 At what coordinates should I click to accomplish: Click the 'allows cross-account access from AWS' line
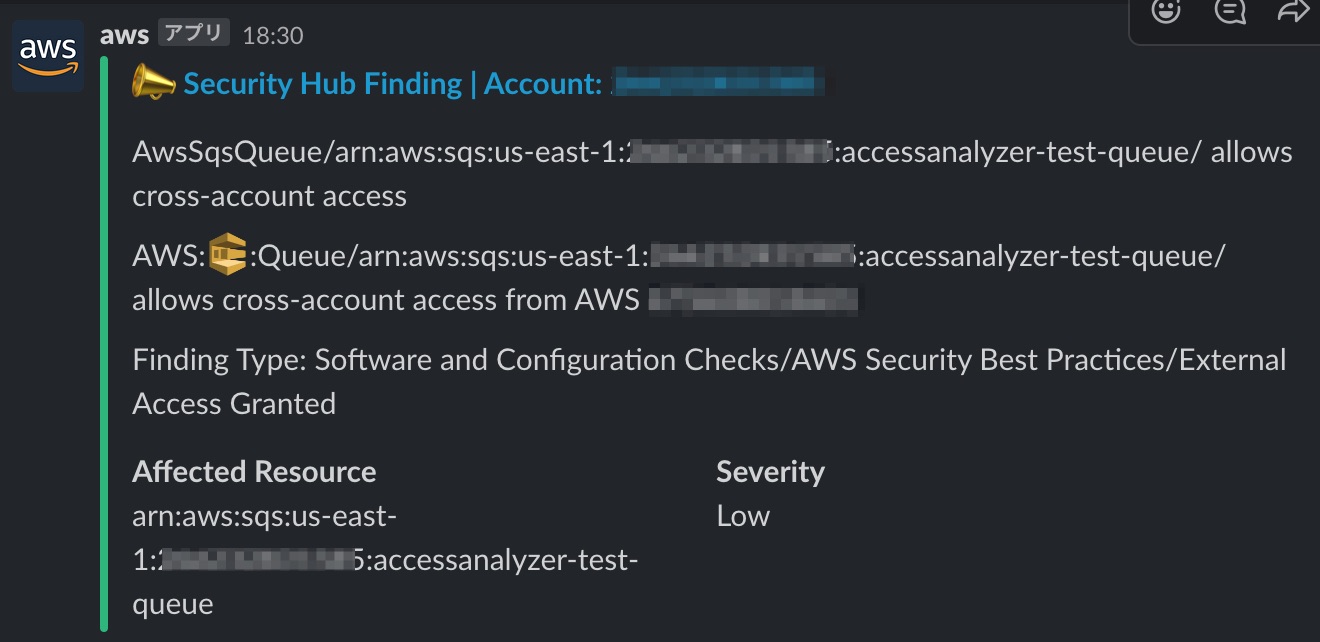(386, 300)
